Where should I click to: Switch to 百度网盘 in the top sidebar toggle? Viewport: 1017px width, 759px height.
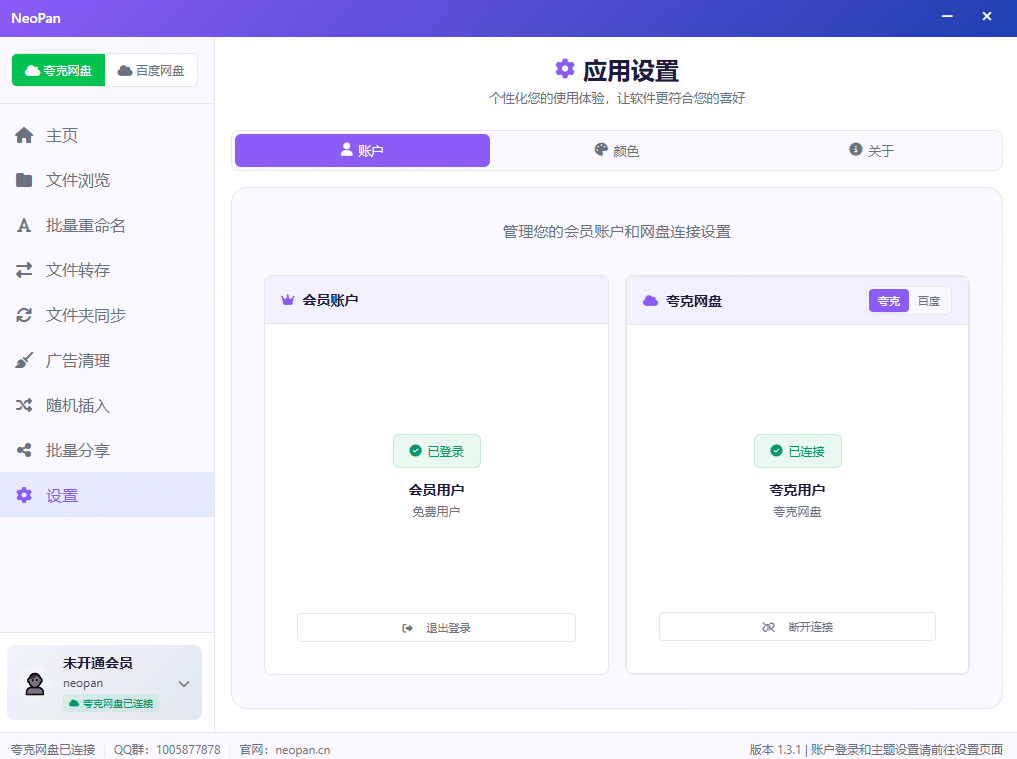click(x=151, y=71)
